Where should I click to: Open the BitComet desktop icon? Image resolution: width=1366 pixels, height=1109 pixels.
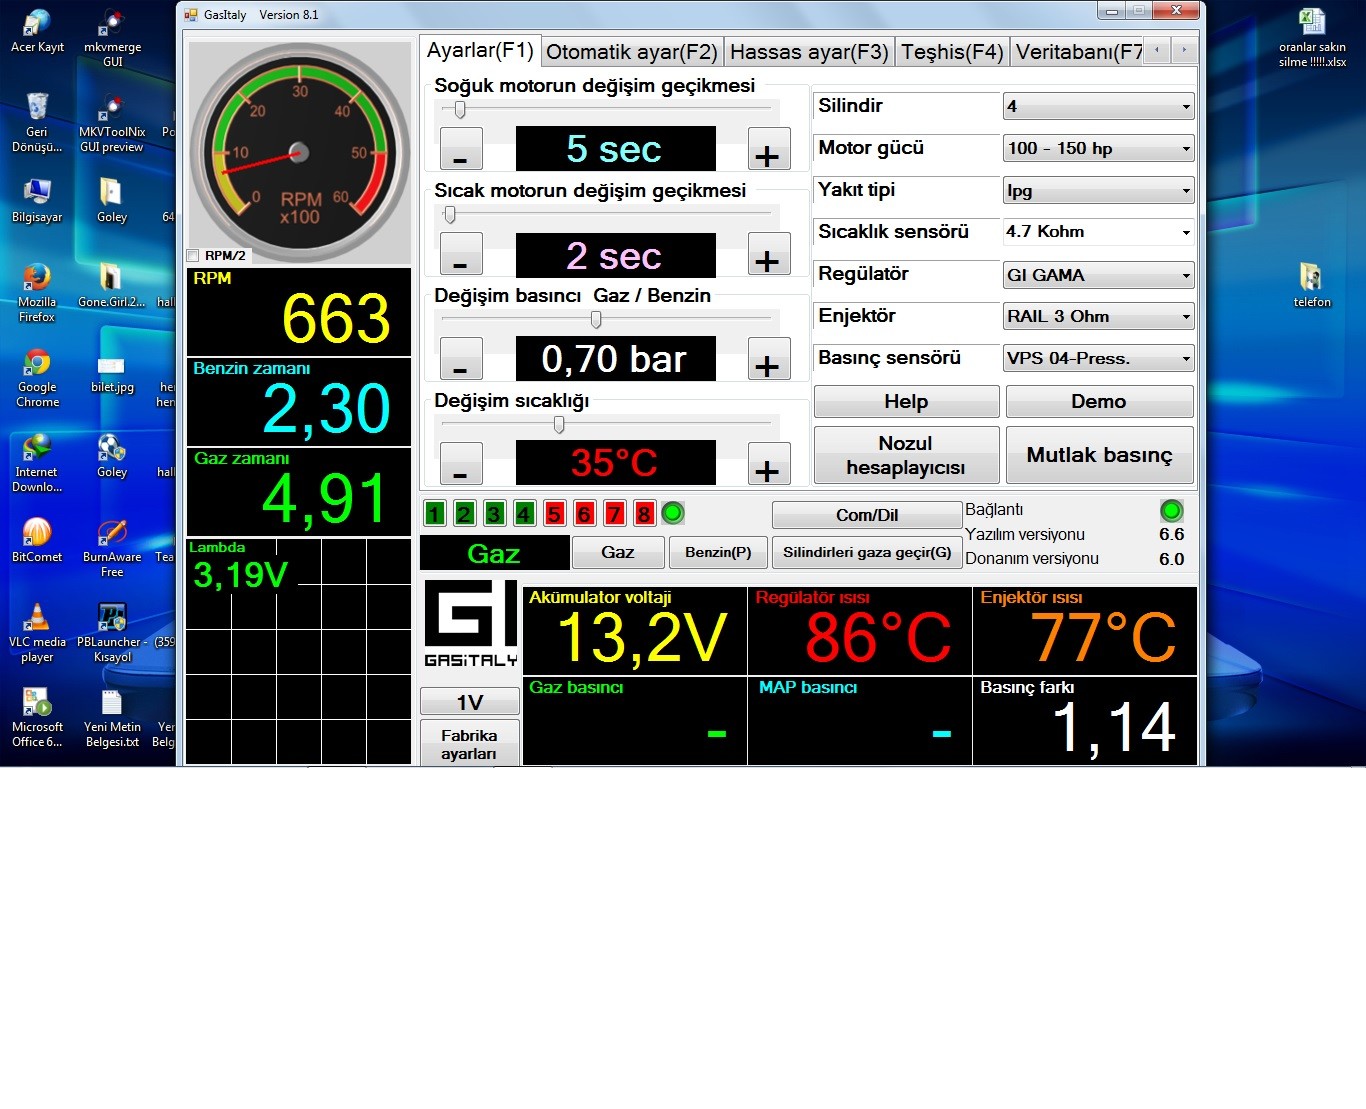pos(37,535)
